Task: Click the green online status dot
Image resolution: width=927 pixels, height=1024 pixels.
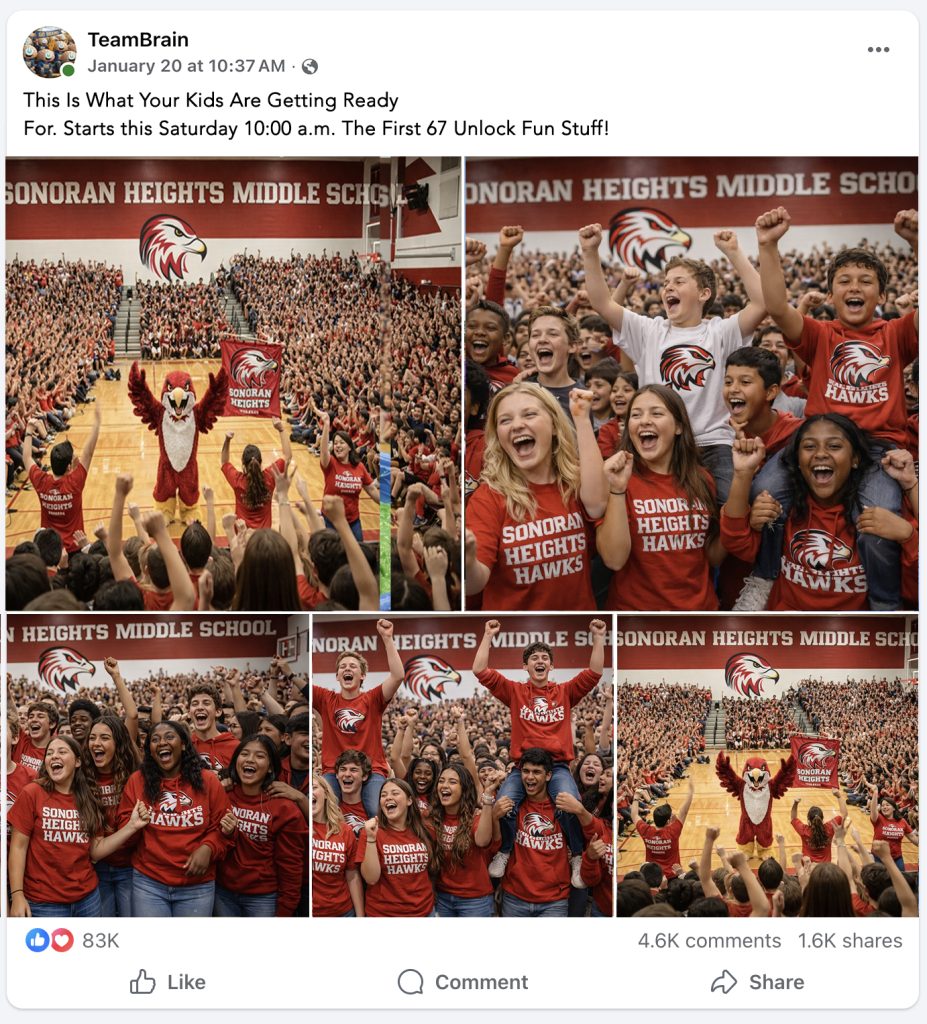Action: point(68,70)
